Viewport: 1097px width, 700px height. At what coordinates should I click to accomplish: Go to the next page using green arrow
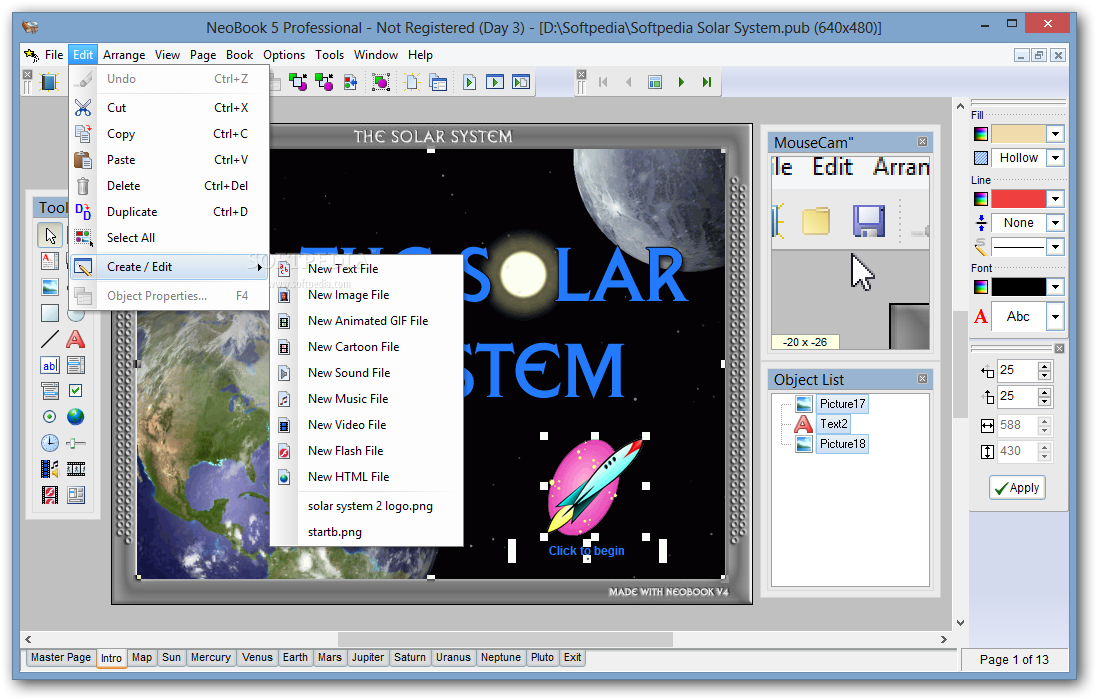681,82
